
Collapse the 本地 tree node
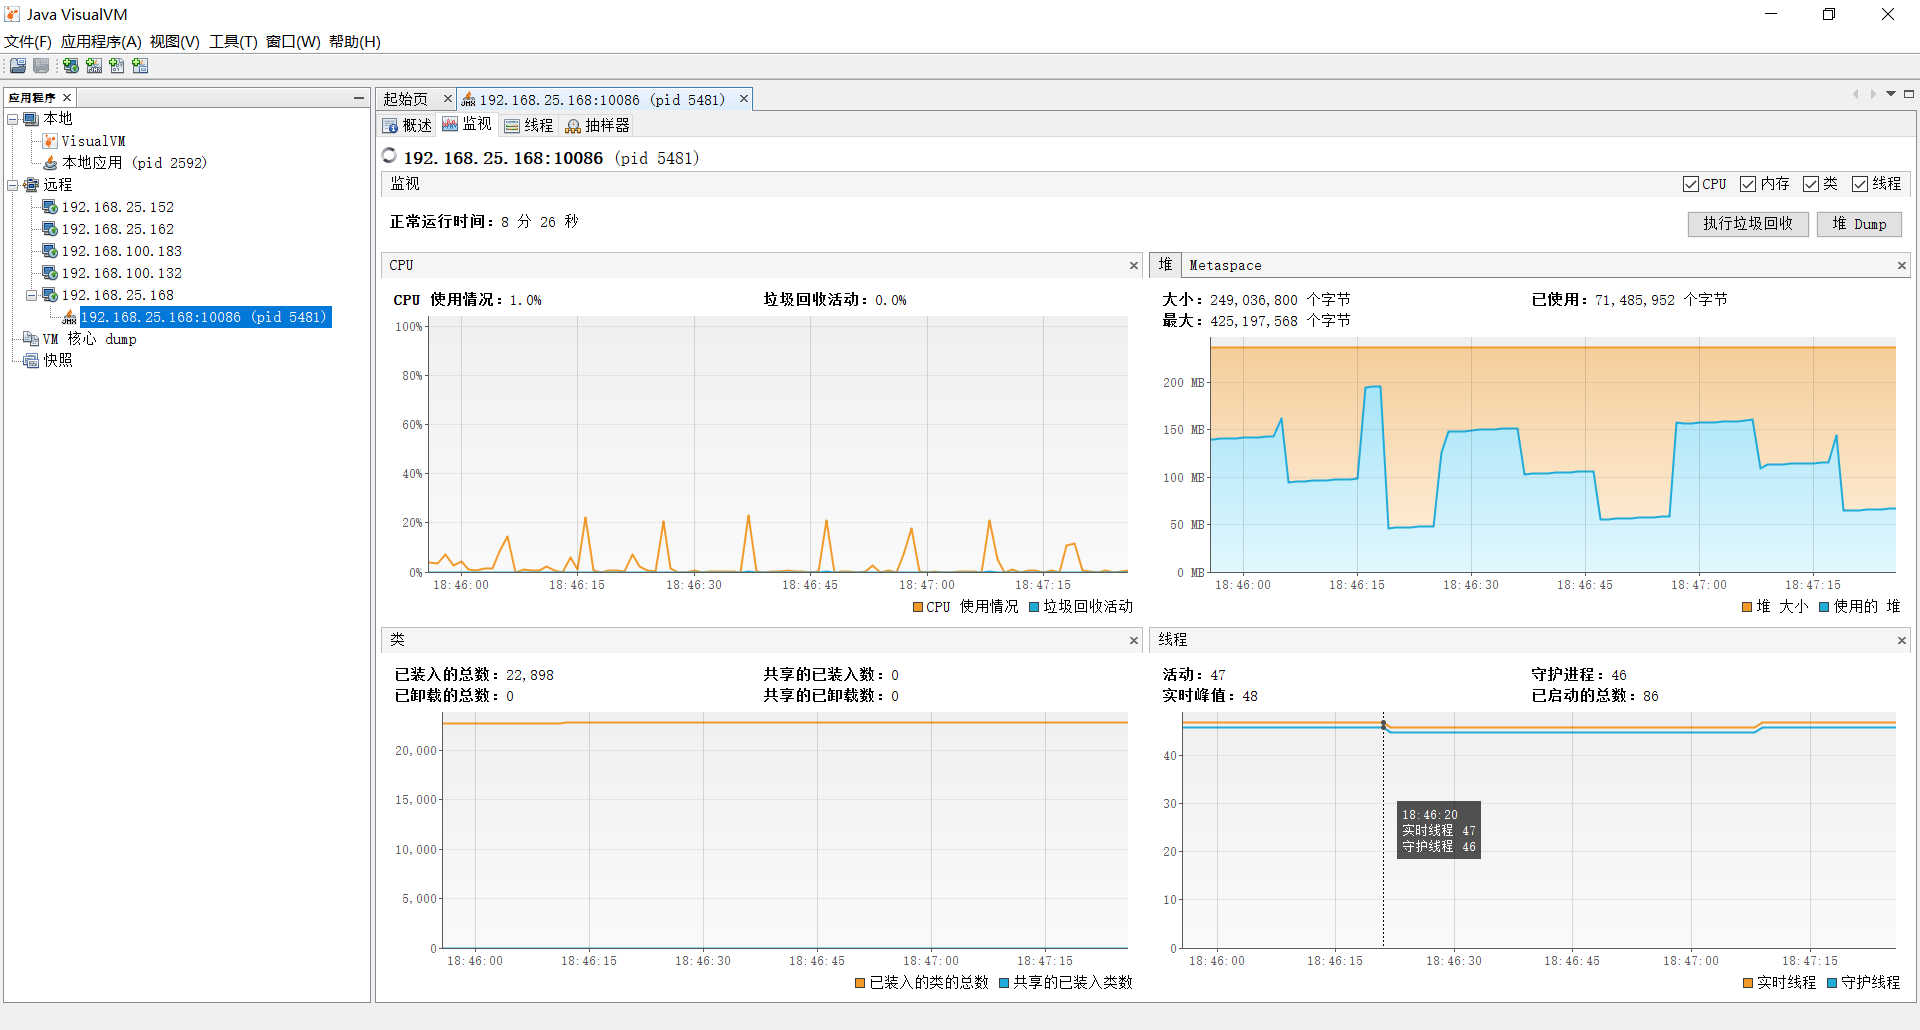[x=13, y=119]
